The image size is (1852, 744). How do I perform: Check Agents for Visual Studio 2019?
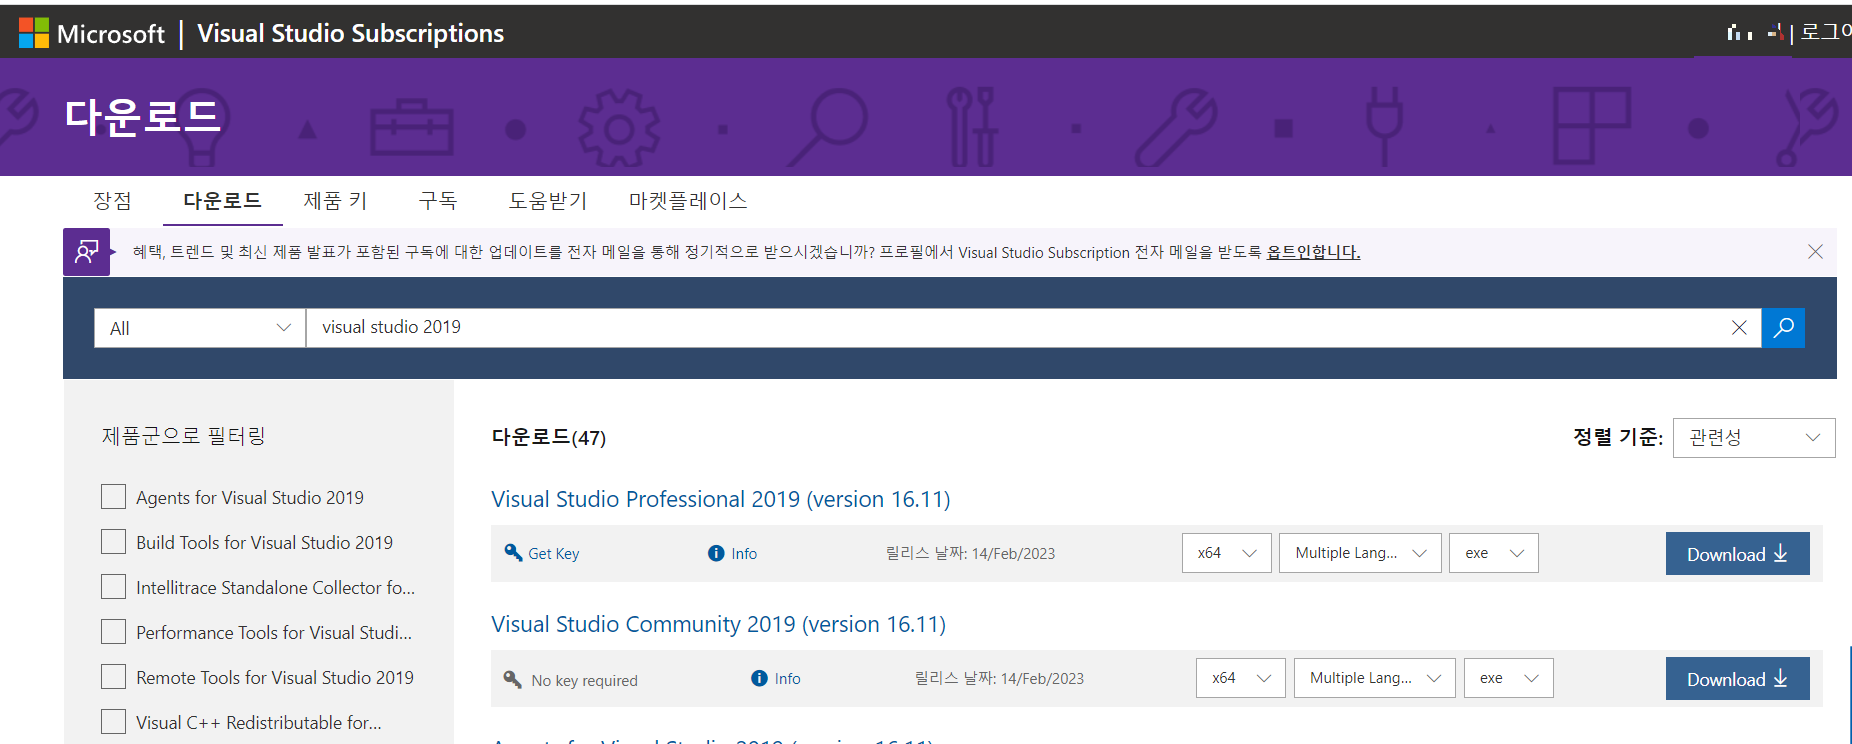tap(114, 497)
